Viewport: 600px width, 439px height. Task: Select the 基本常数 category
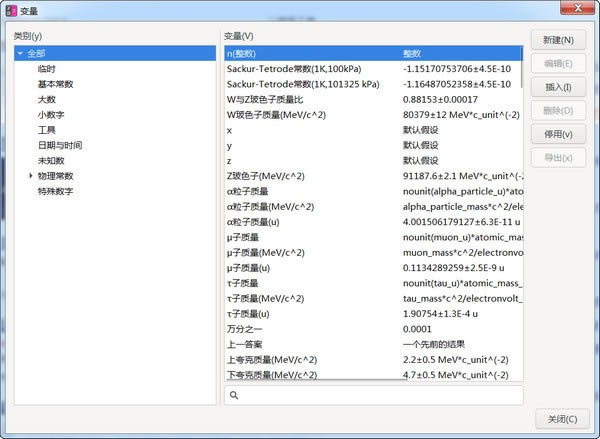click(x=55, y=84)
